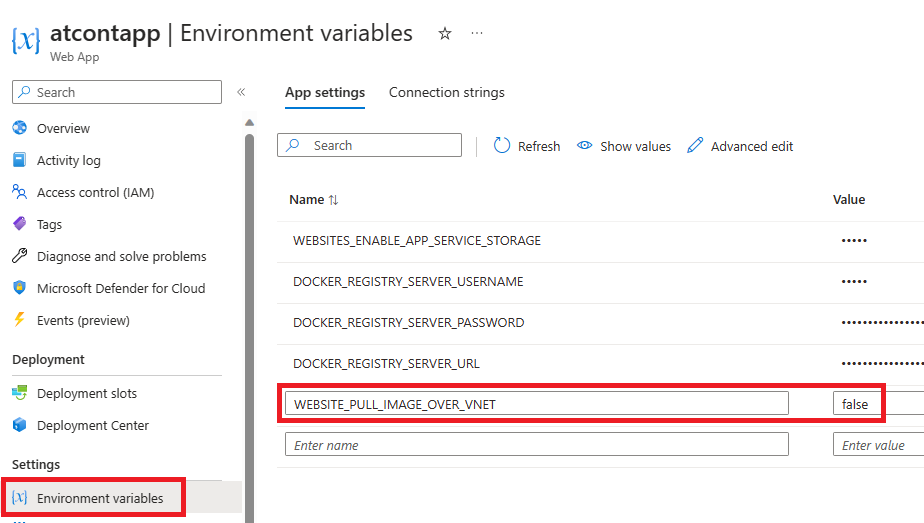
Task: Reveal hidden value of WEBSITES_ENABLE_APP_SERVICE_STORAGE
Action: (x=854, y=240)
